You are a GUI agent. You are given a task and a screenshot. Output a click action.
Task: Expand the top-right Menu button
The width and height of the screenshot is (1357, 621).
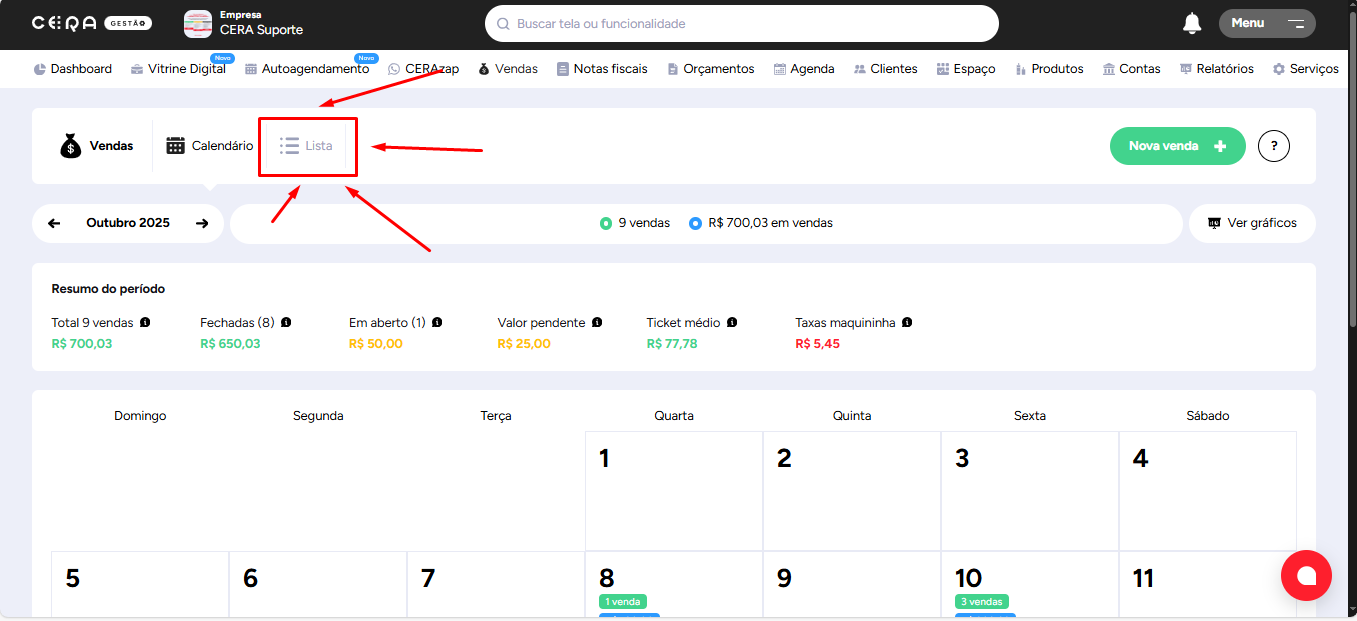pos(1266,23)
